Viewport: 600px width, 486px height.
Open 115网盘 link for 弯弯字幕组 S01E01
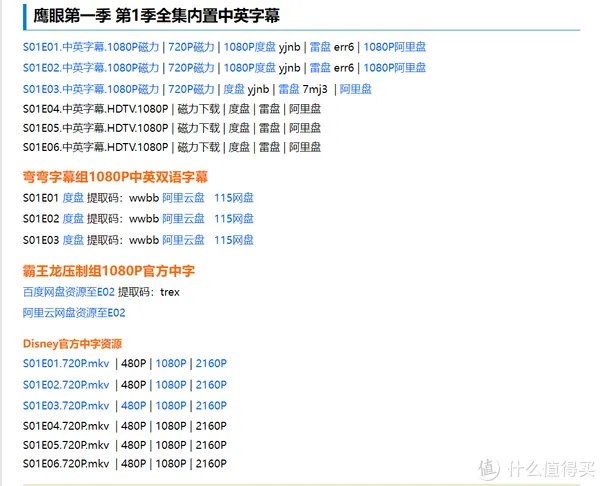click(x=234, y=198)
